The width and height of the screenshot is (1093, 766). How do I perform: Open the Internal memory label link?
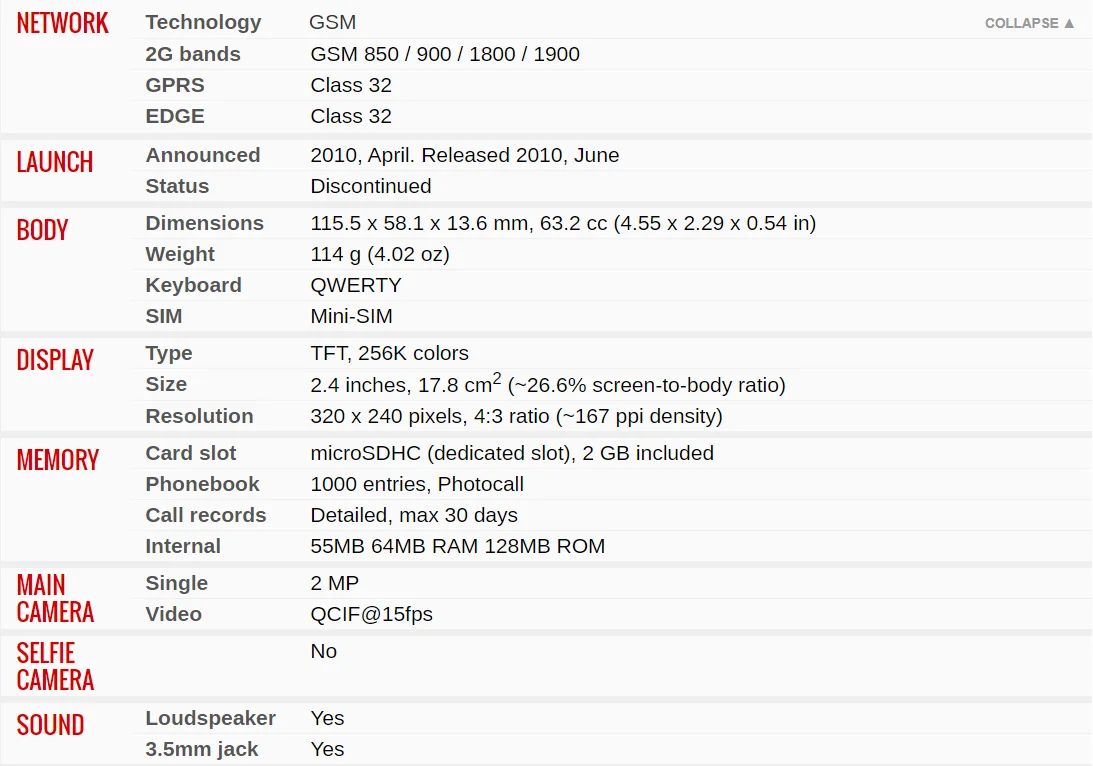tap(183, 546)
